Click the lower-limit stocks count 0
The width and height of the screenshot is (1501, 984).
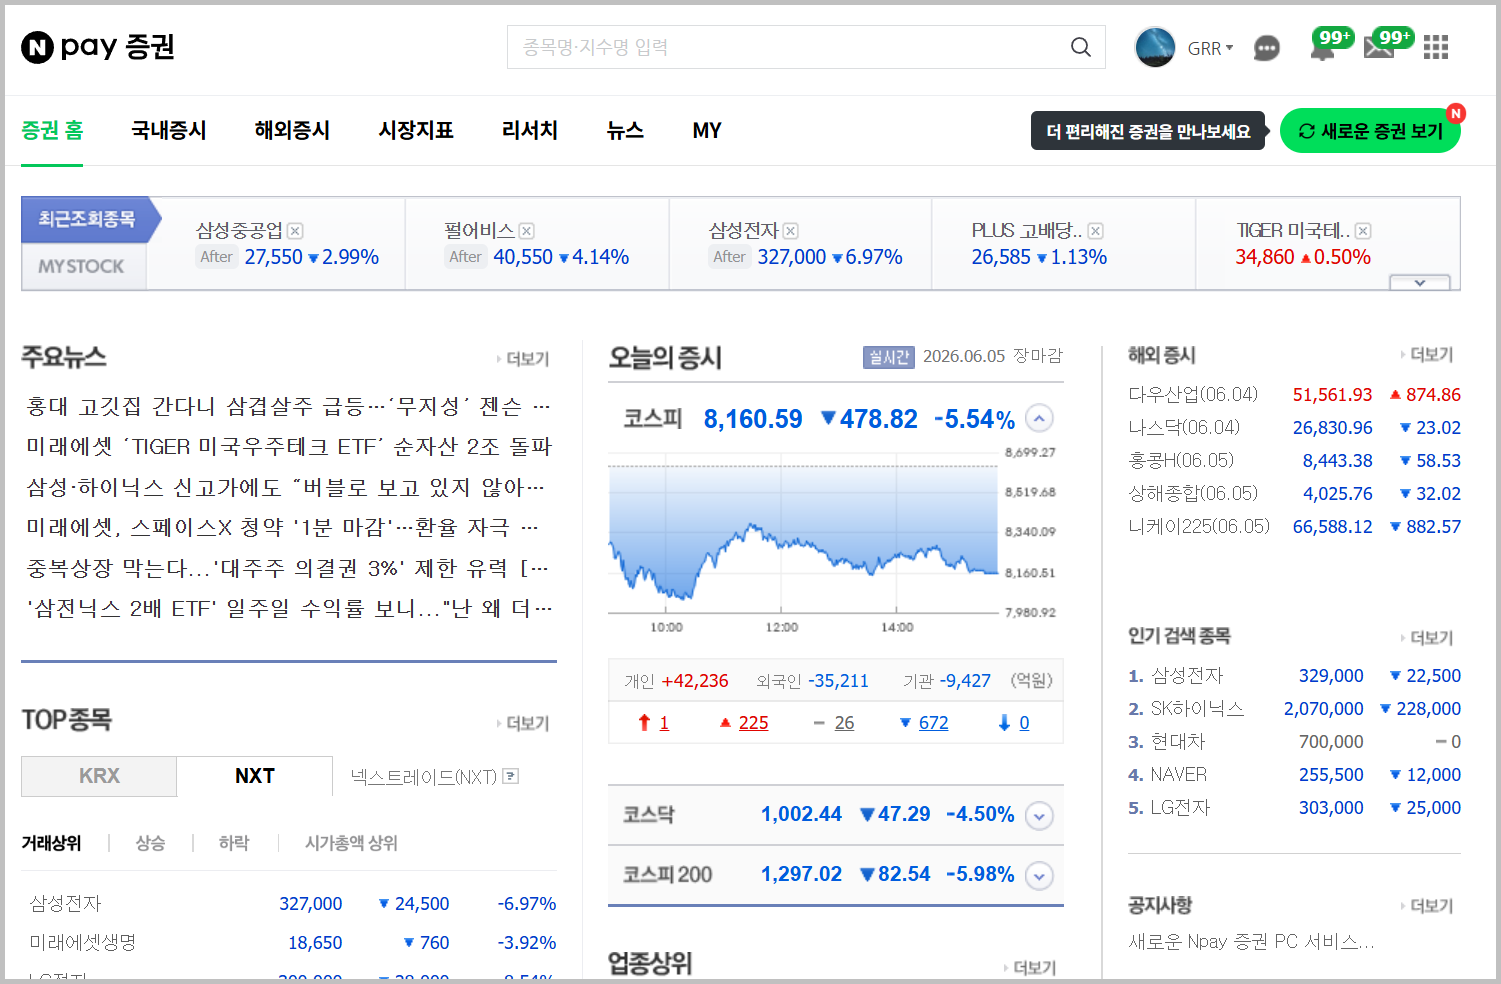pos(1024,723)
